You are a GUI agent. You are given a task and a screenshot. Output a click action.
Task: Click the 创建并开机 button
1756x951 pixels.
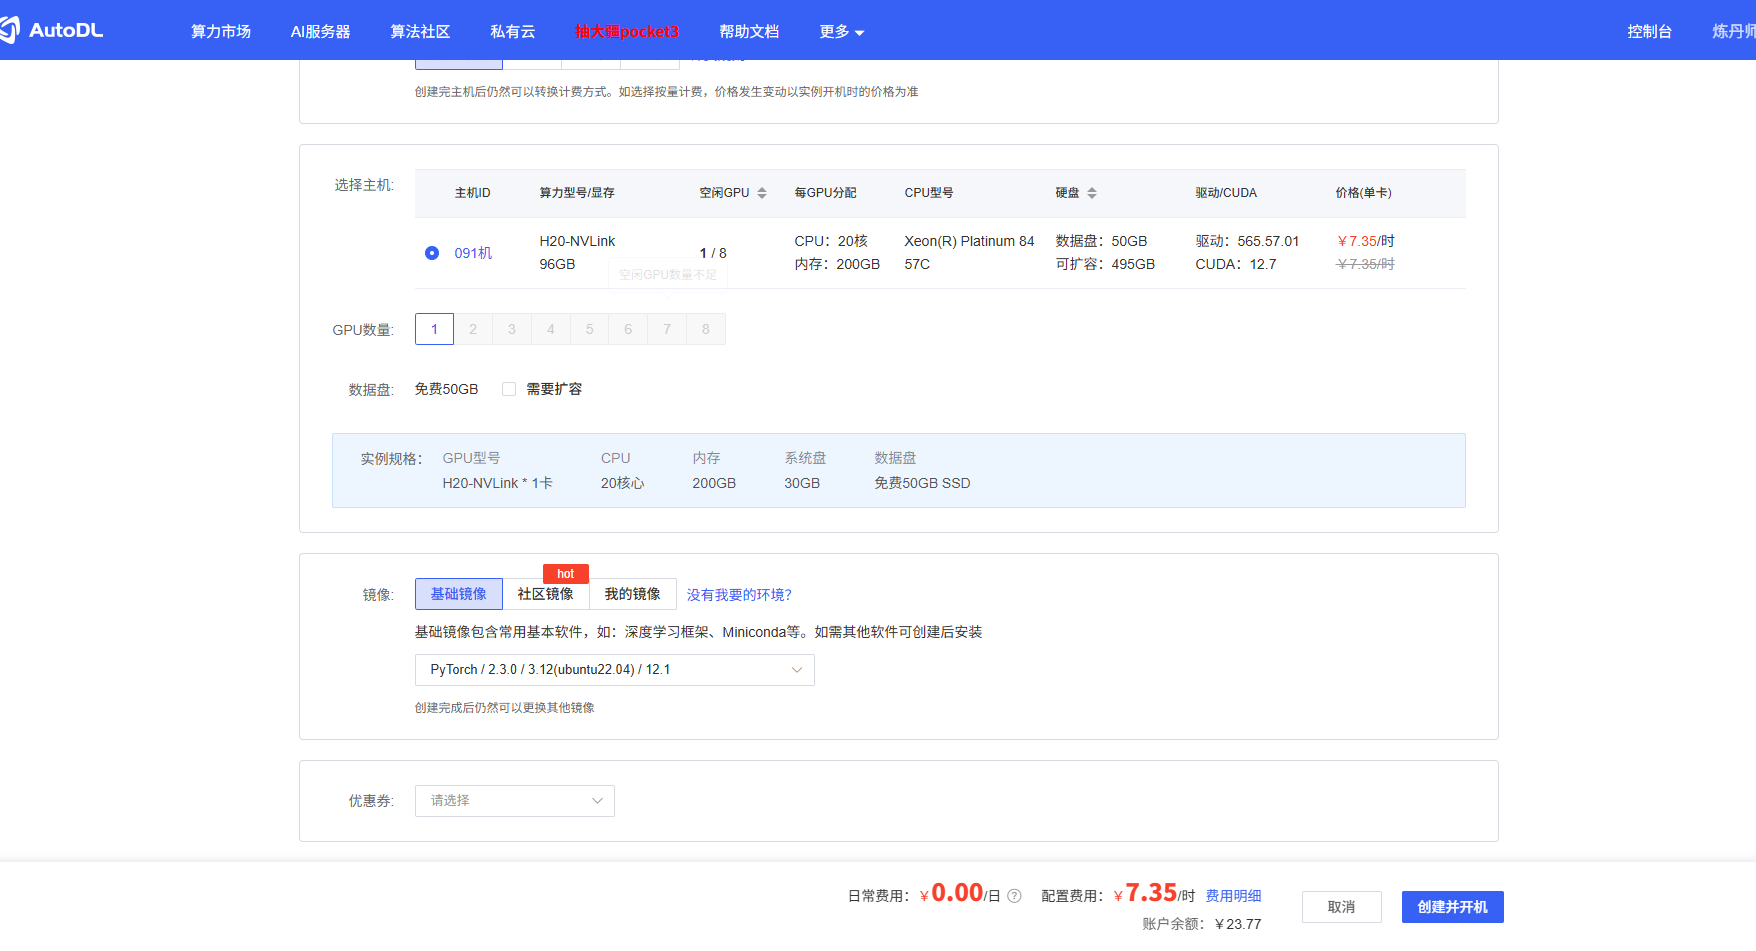click(x=1452, y=907)
